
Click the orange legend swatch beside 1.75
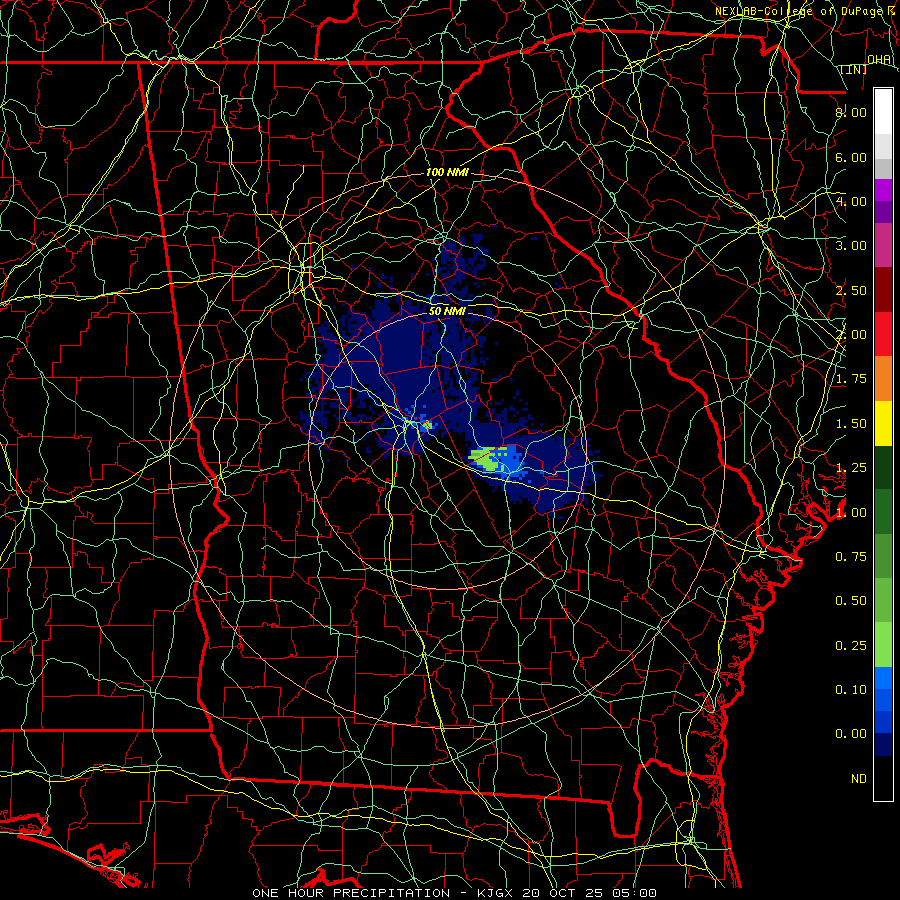[x=883, y=379]
